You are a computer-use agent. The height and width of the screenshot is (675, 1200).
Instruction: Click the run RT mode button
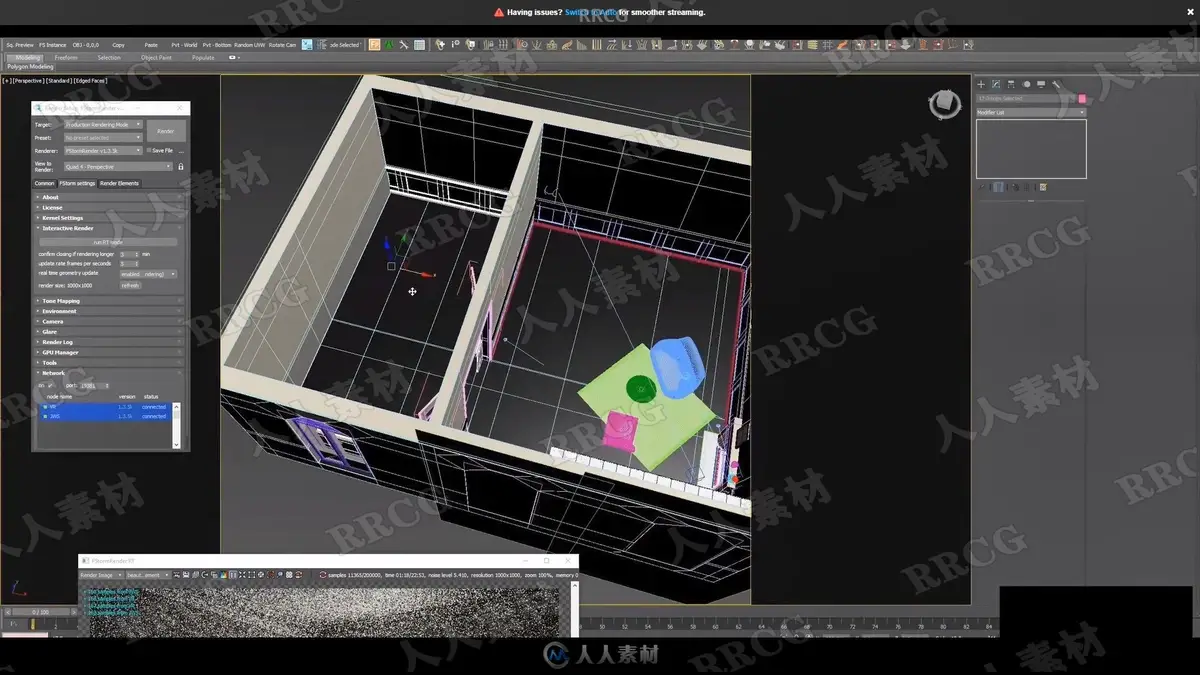(108, 242)
